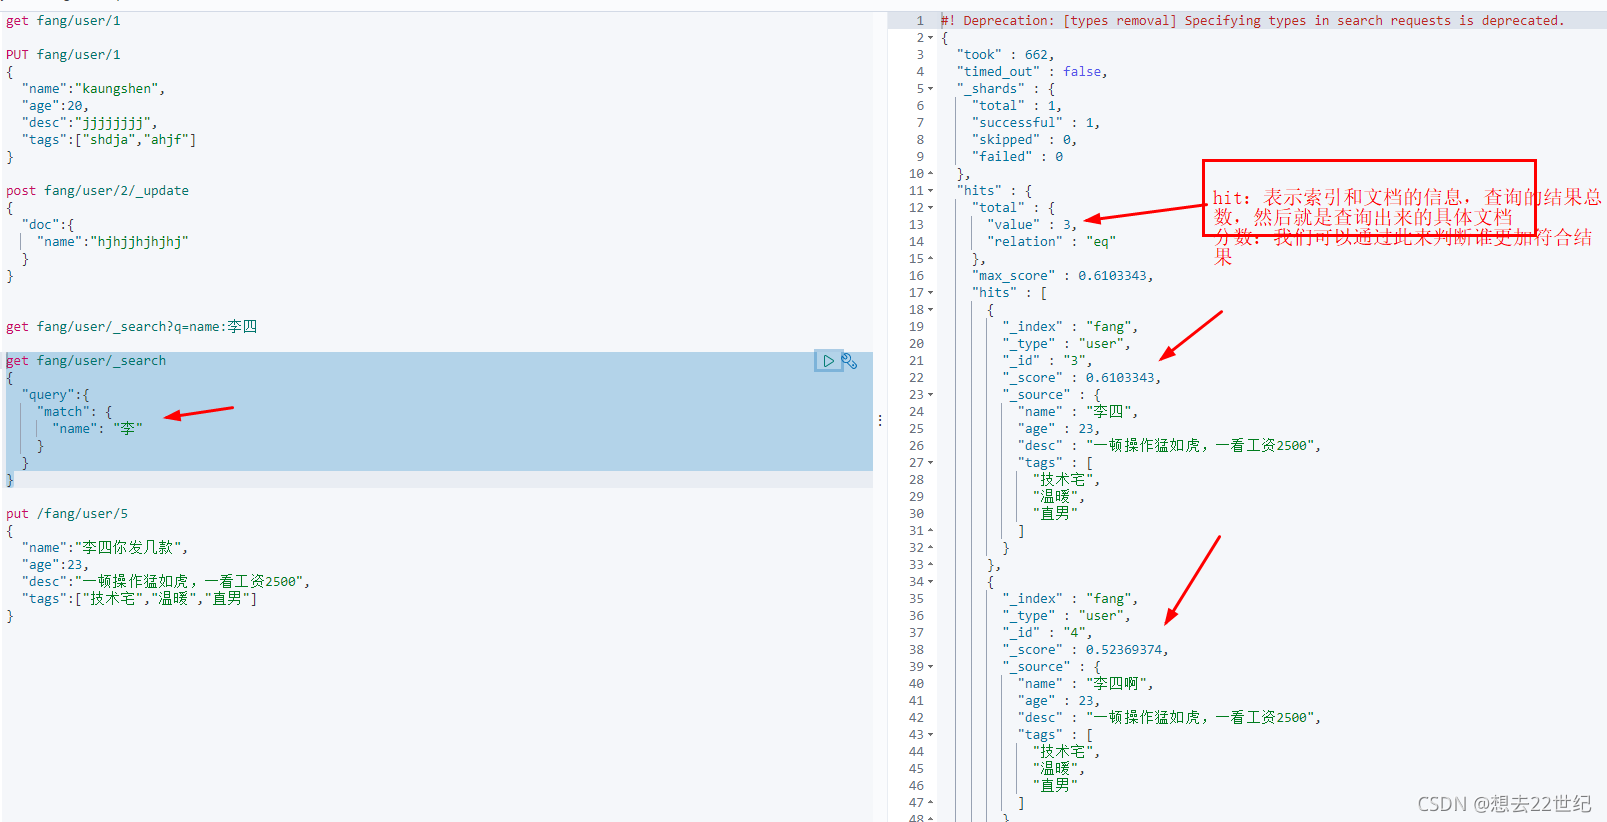Screen dimensions: 1607x822
Task: Collapse the total block at line 12
Action: click(x=931, y=208)
